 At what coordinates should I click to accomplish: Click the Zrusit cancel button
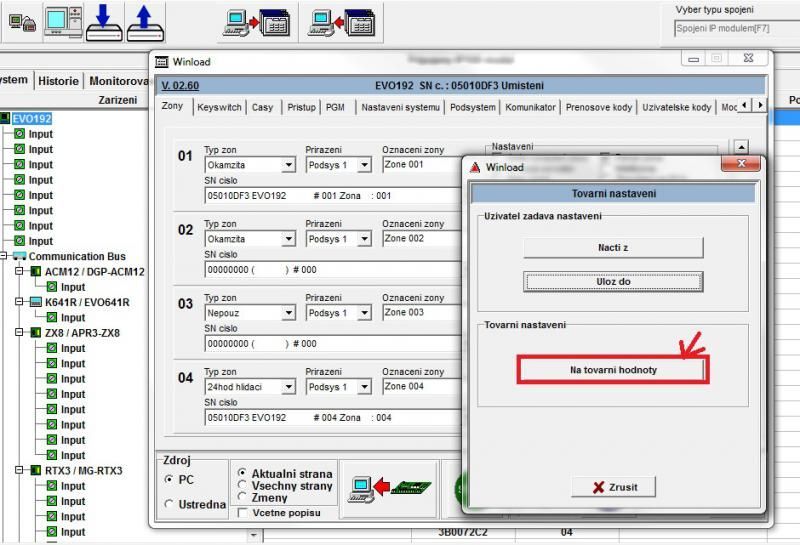click(x=613, y=487)
